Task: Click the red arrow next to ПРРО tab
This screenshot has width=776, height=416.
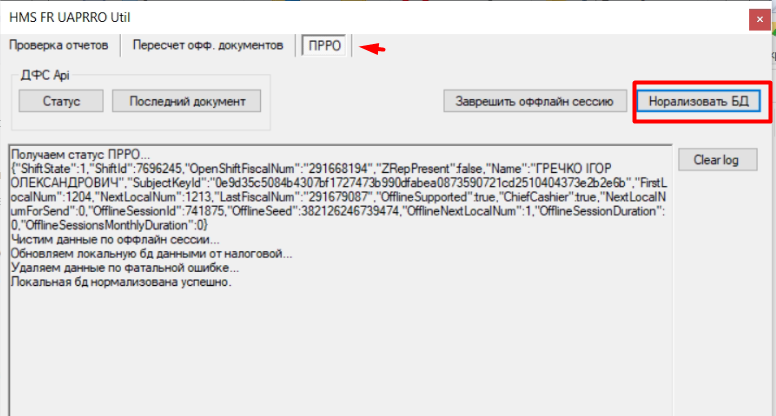Action: 372,48
